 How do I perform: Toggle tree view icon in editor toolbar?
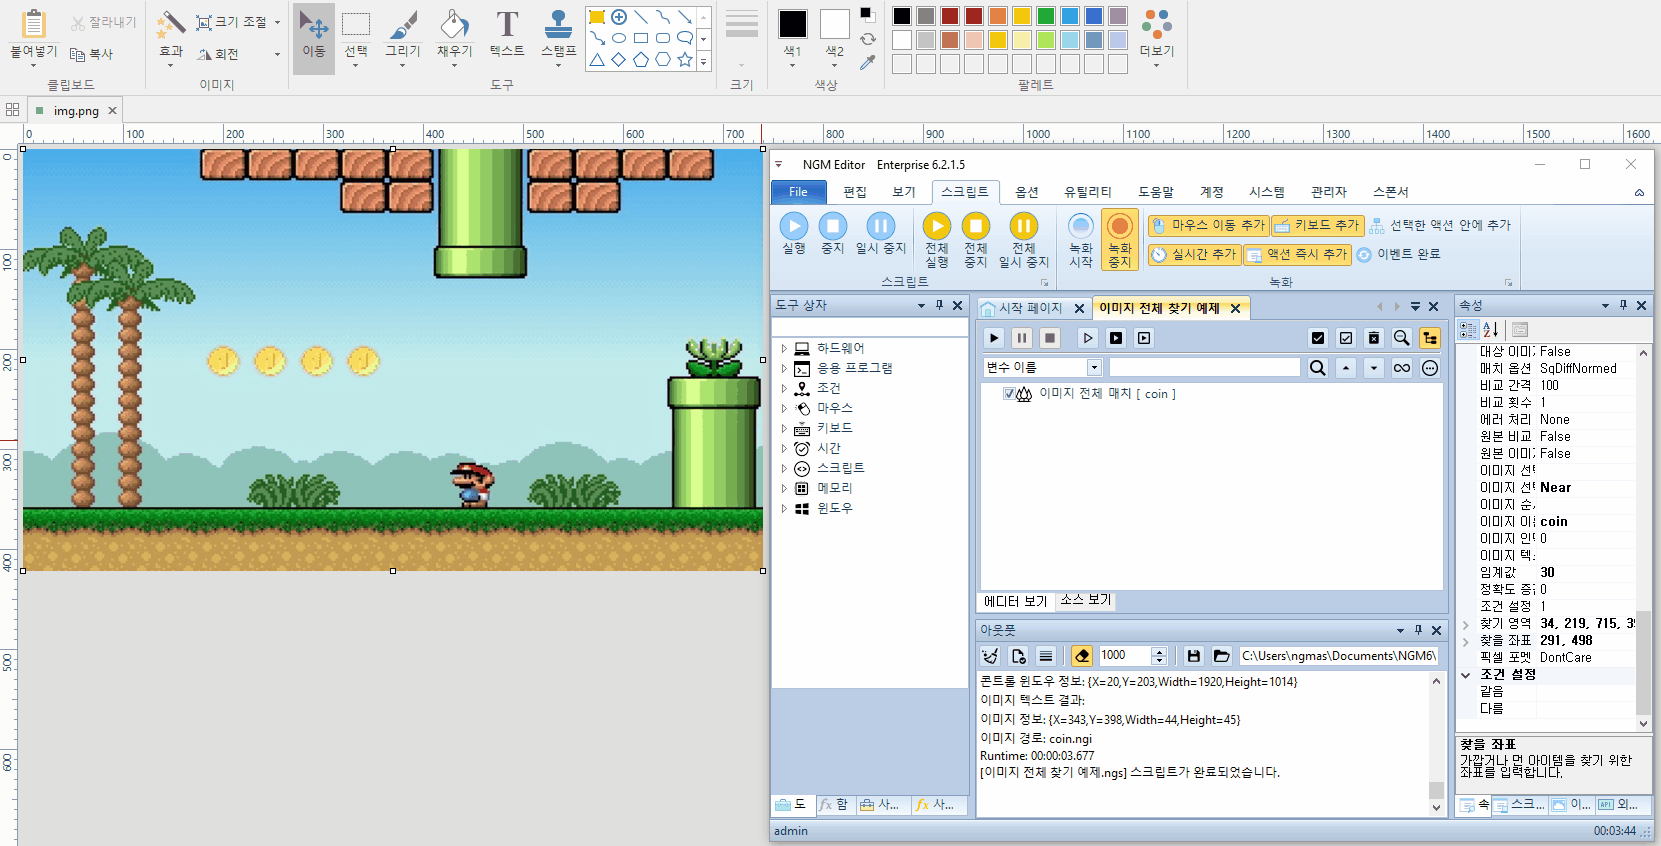point(1430,338)
